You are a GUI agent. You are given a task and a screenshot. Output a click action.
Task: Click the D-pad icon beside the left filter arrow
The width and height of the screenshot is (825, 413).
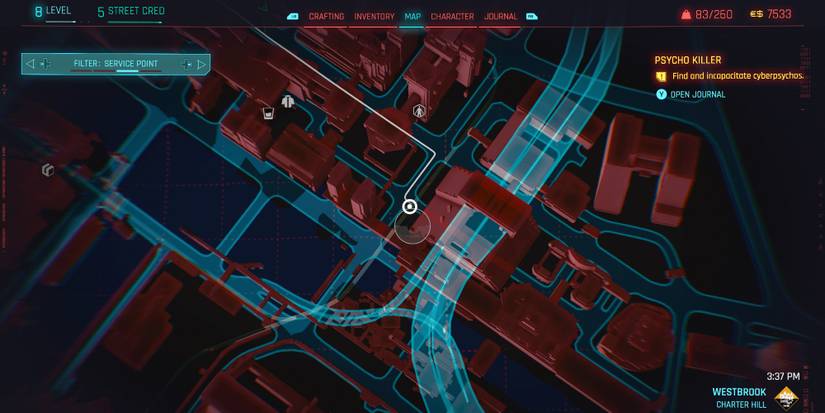tap(46, 64)
